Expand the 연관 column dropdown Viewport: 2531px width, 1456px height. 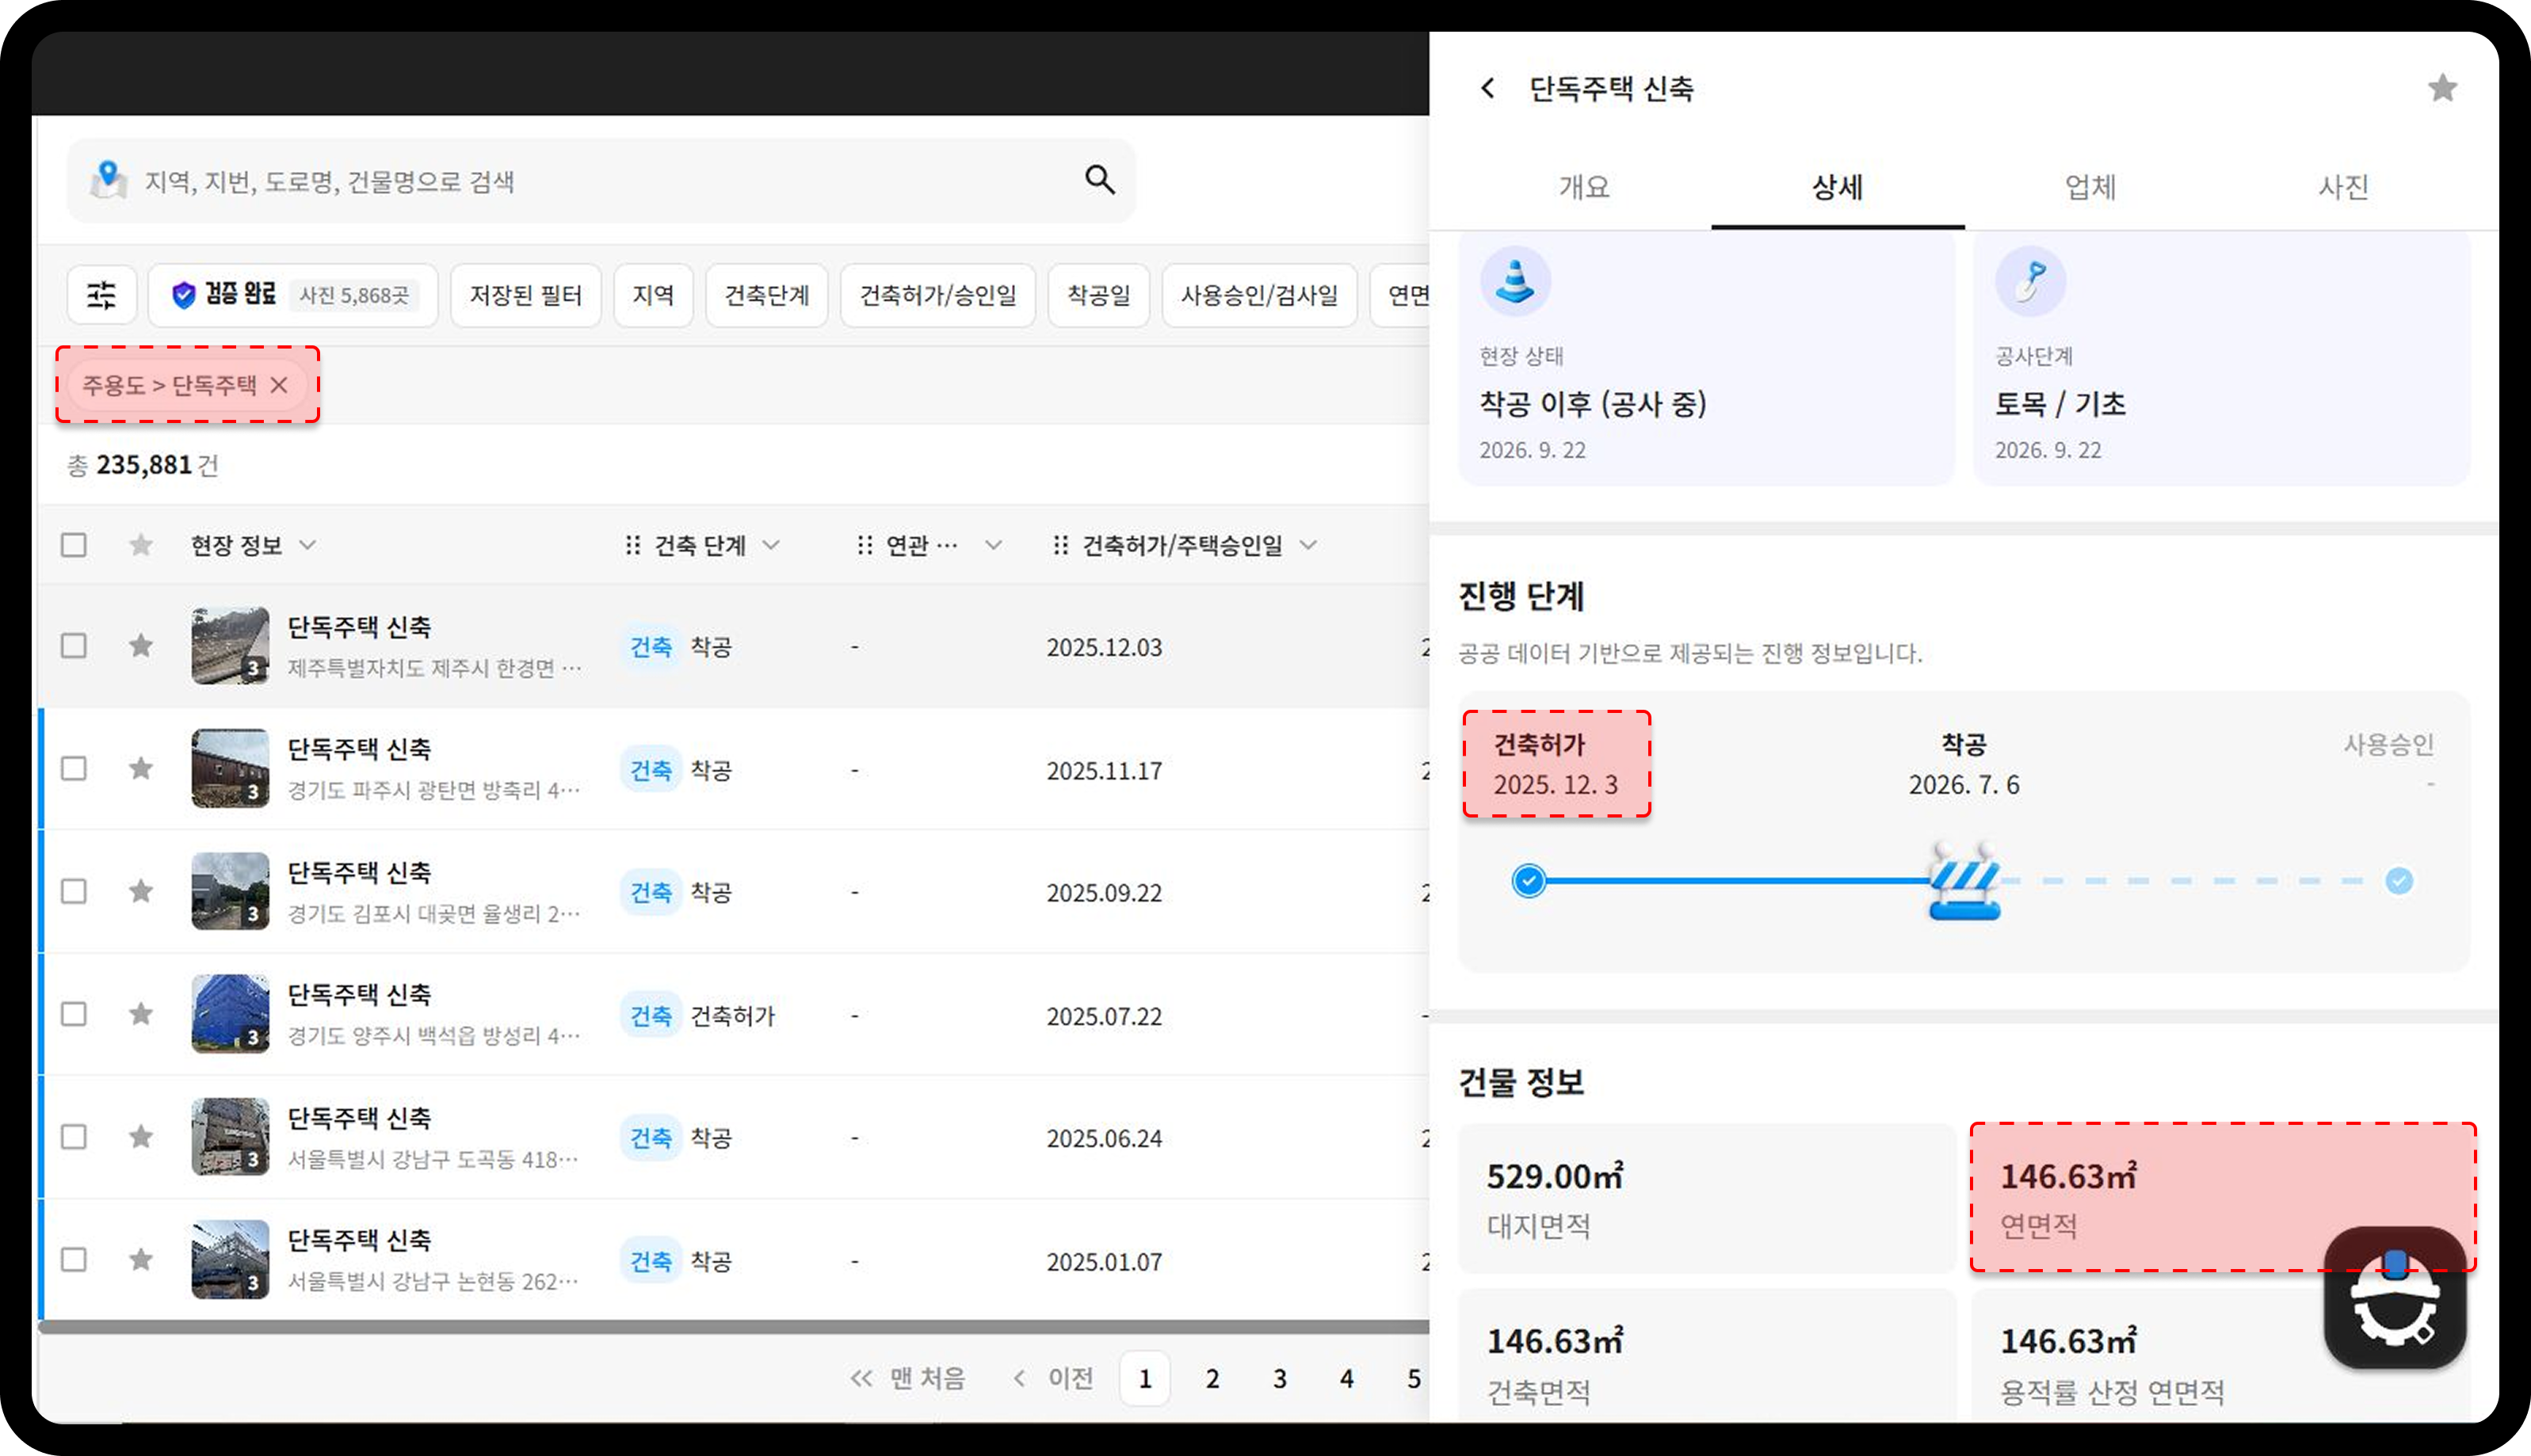coord(993,545)
